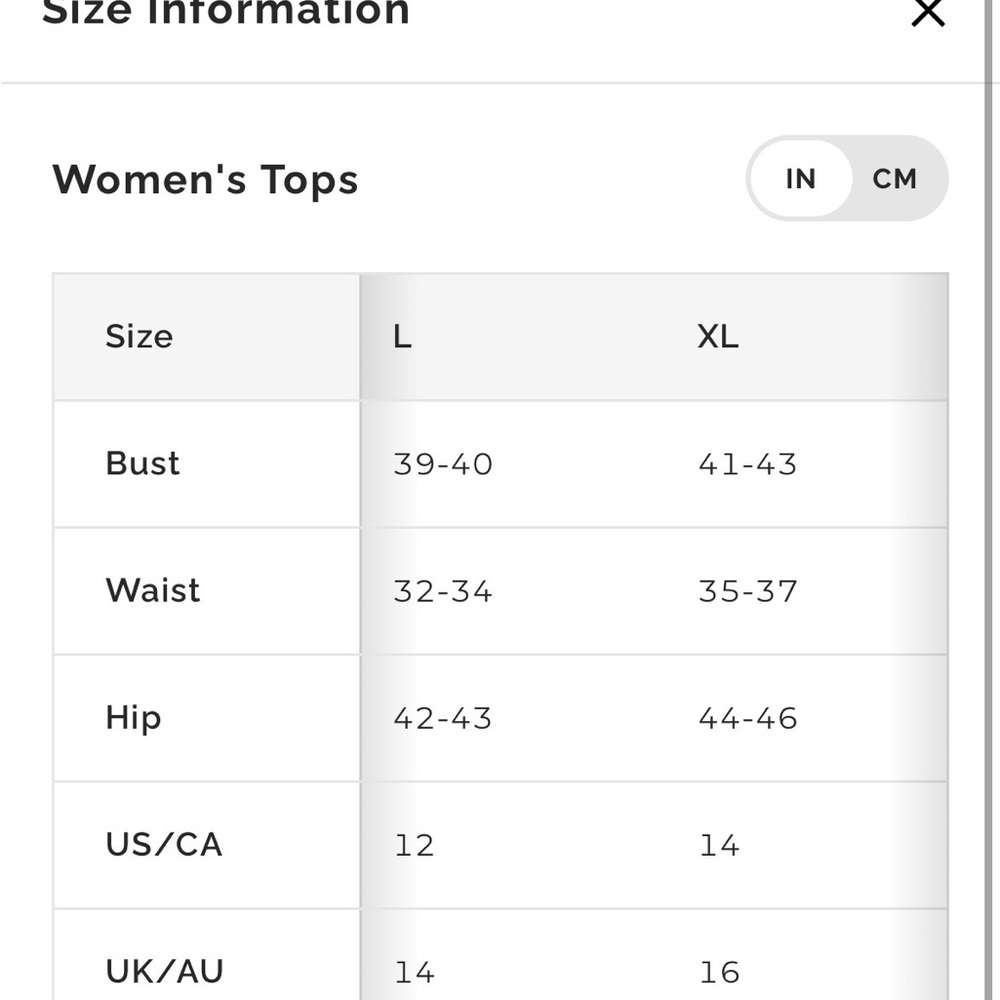Select UK/AU size 16 cell
Viewport: 1000px width, 1000px height.
pyautogui.click(x=719, y=971)
